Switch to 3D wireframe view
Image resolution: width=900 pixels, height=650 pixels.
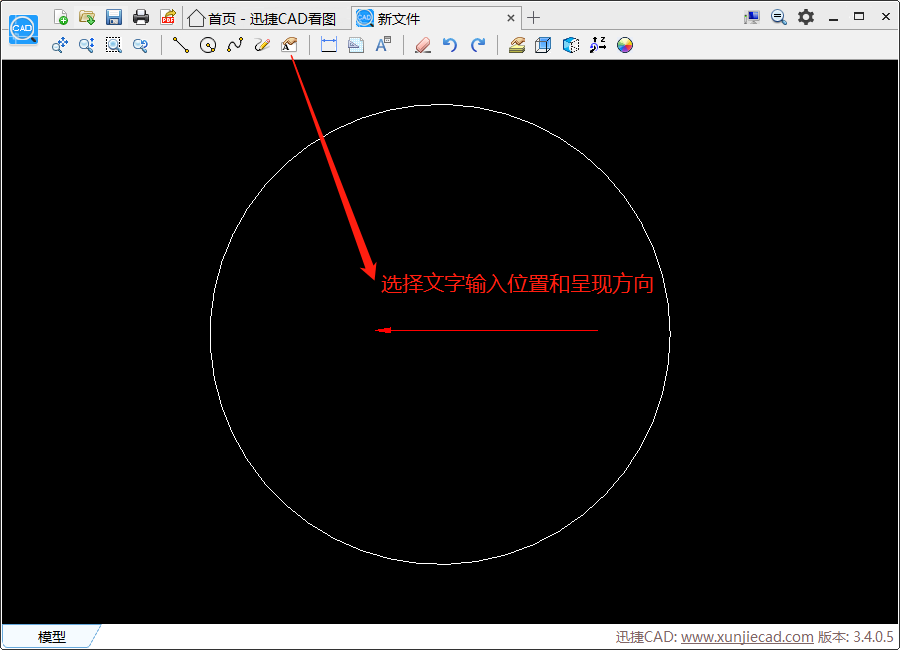pyautogui.click(x=543, y=45)
